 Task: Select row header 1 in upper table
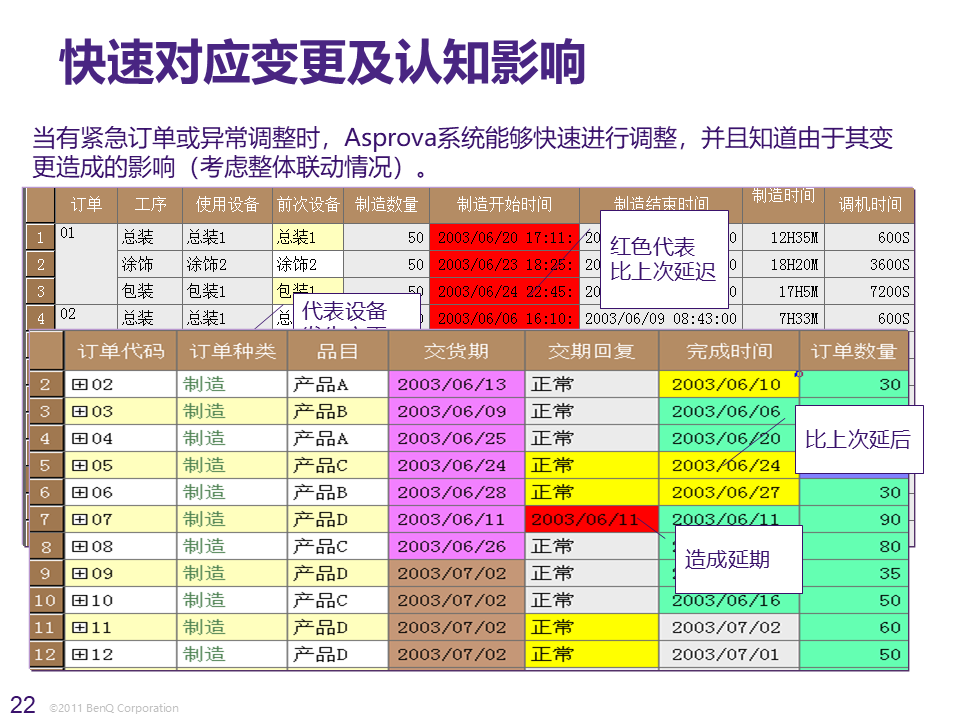pos(40,238)
